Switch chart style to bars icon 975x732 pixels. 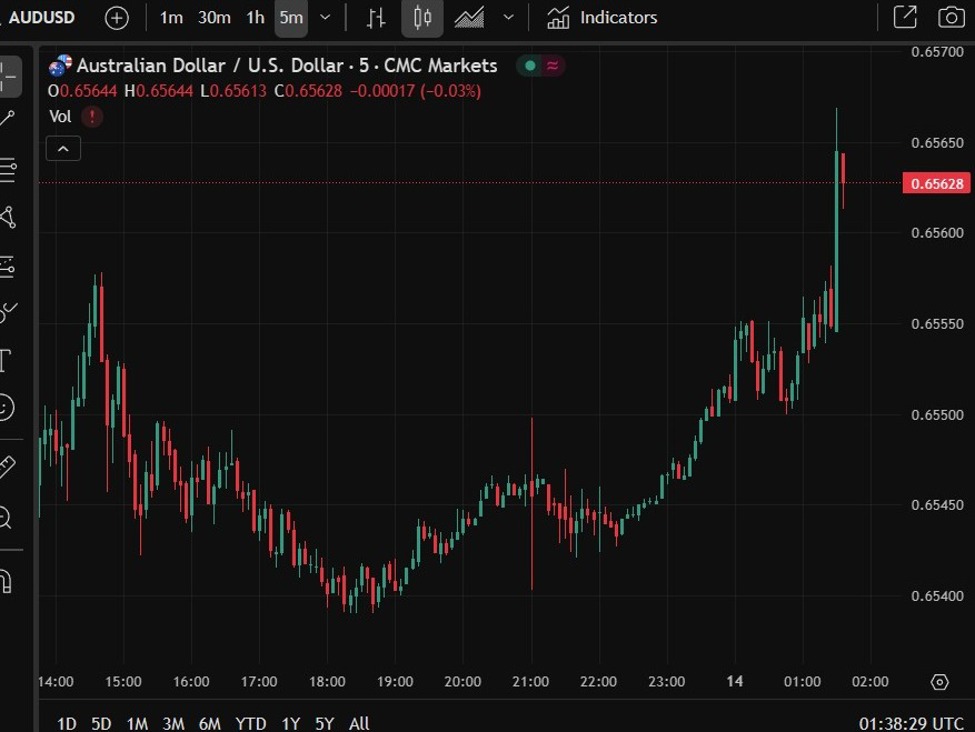point(377,18)
